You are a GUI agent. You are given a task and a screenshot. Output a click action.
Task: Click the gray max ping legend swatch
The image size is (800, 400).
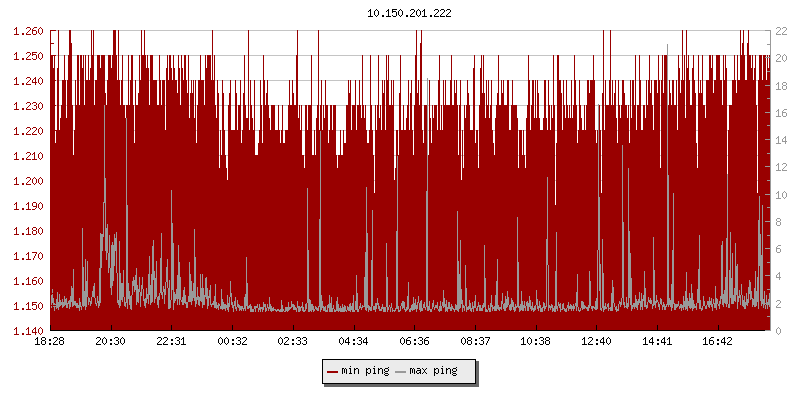[x=402, y=371]
